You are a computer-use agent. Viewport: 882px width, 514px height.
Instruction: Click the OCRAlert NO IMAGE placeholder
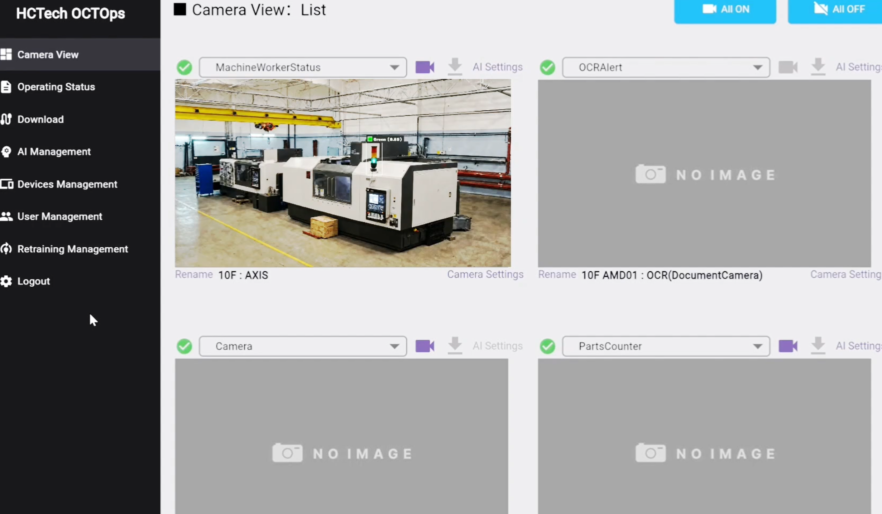(x=704, y=173)
